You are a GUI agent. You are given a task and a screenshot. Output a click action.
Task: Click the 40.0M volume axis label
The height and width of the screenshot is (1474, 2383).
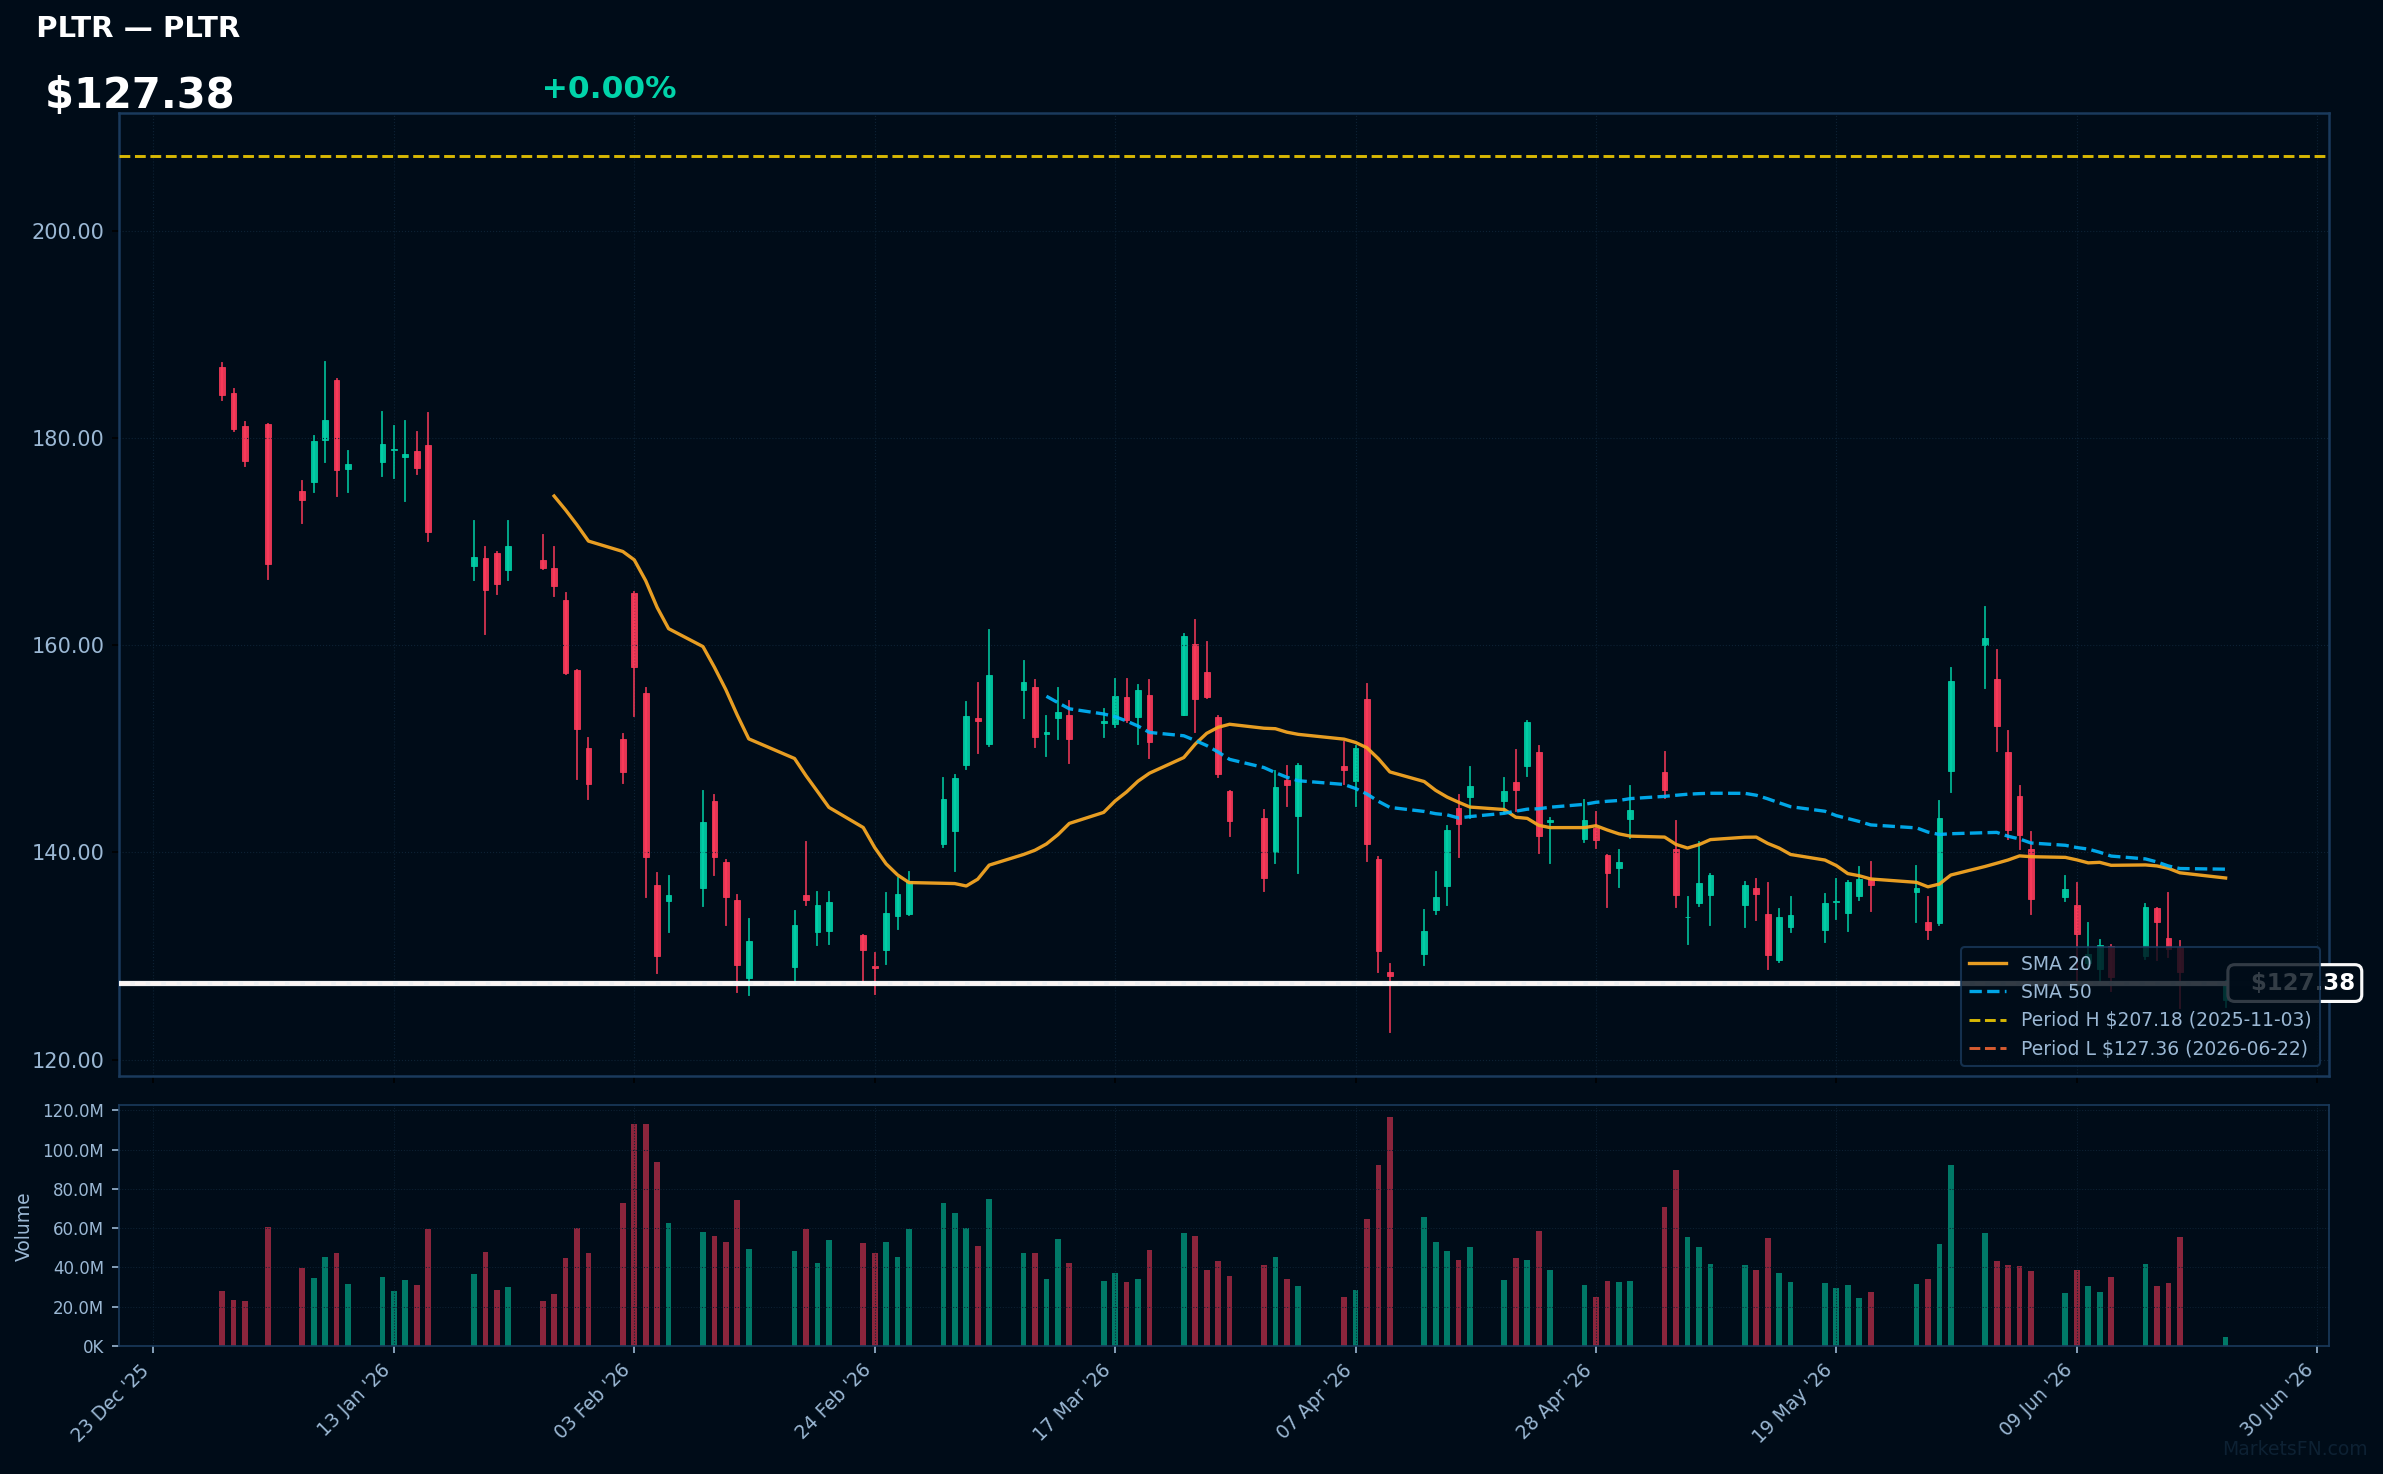click(x=77, y=1268)
